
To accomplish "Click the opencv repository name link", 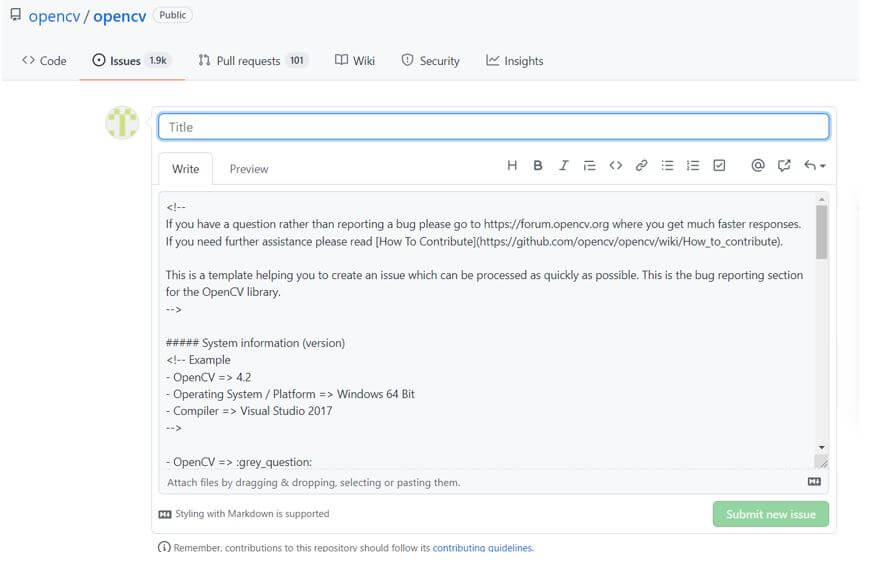I will pos(119,16).
